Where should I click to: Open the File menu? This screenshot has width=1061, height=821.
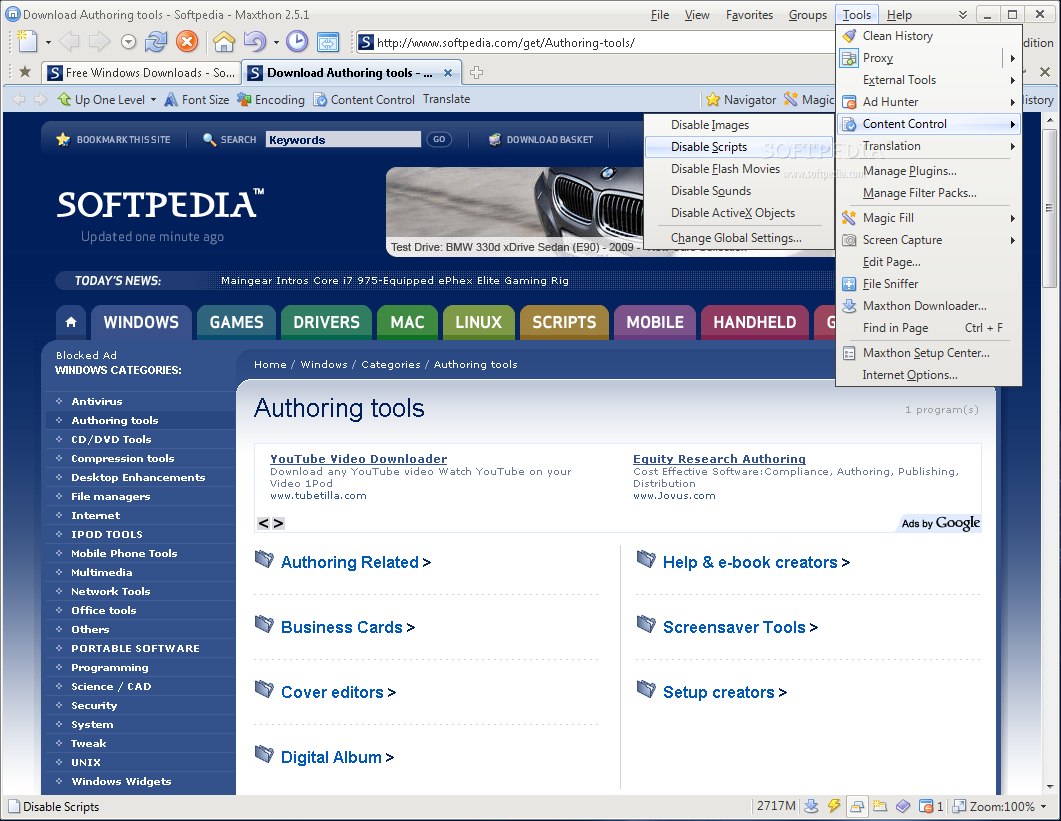click(x=660, y=15)
